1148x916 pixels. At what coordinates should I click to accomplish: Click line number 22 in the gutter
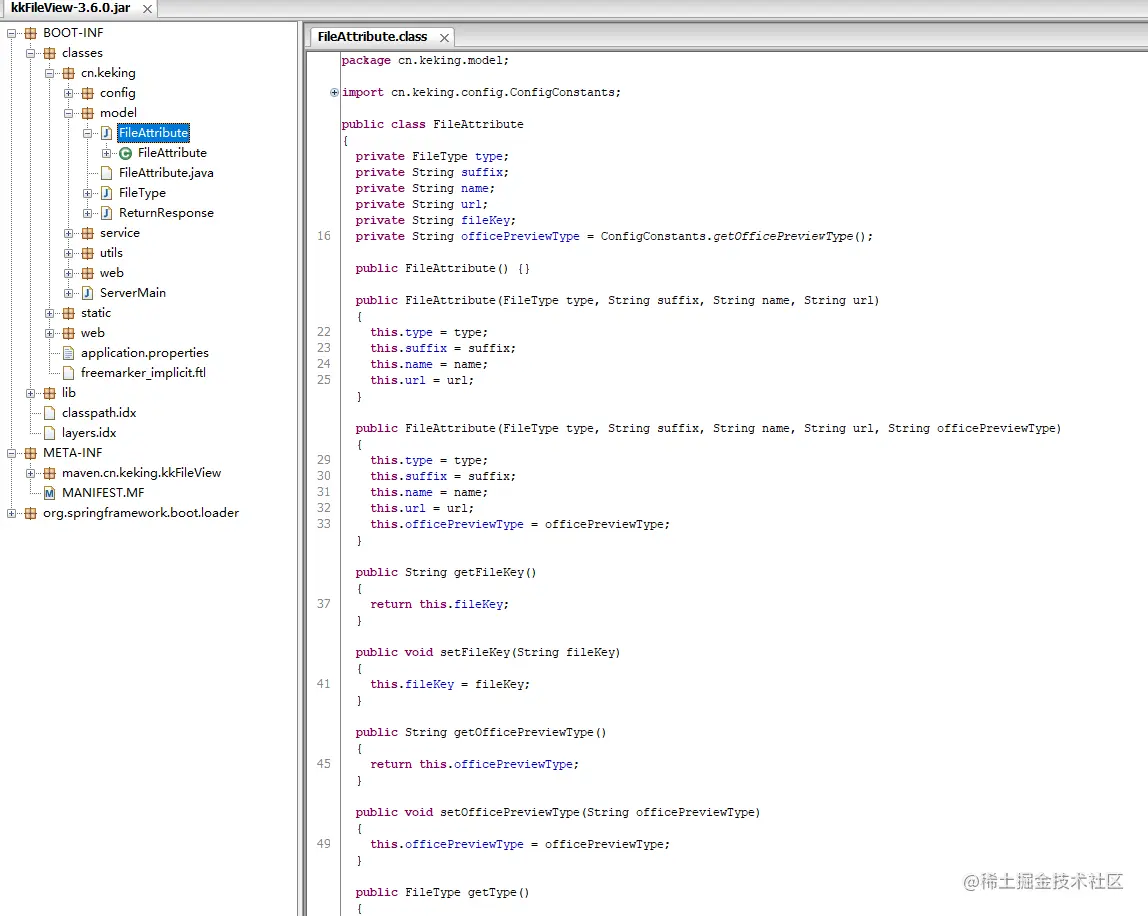(x=324, y=332)
